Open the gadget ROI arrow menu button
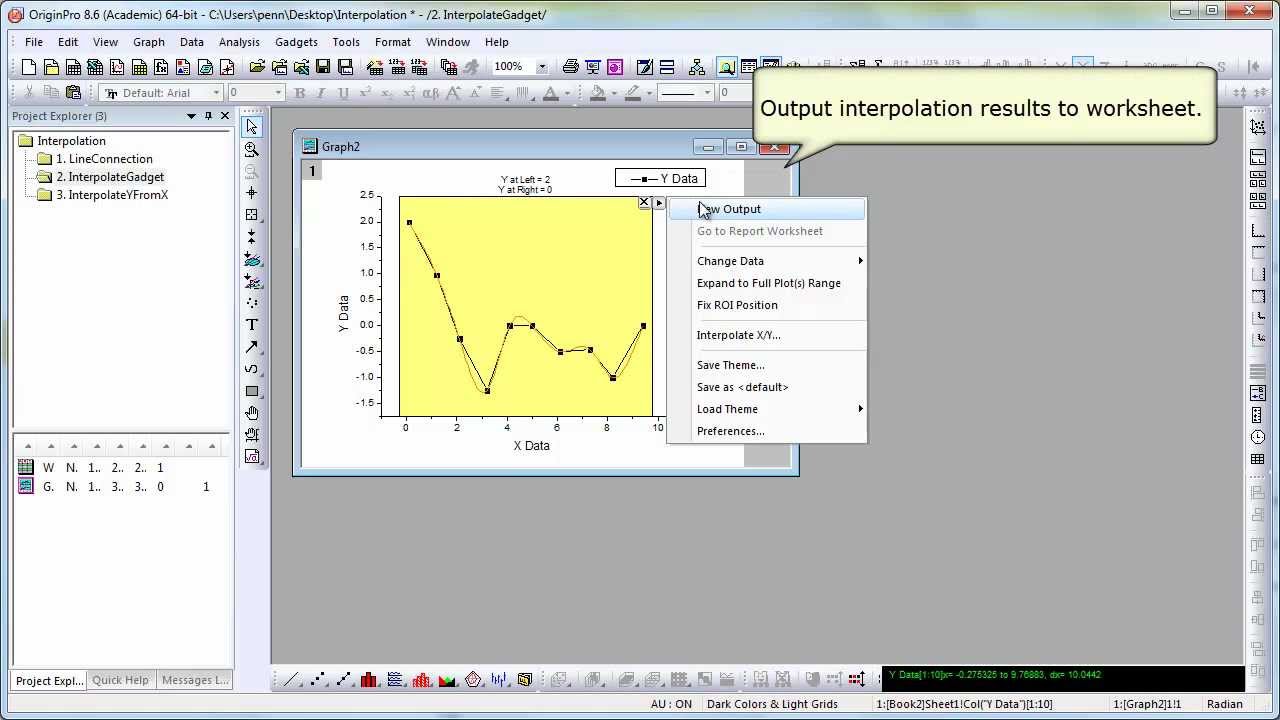Viewport: 1280px width, 720px height. coord(658,203)
